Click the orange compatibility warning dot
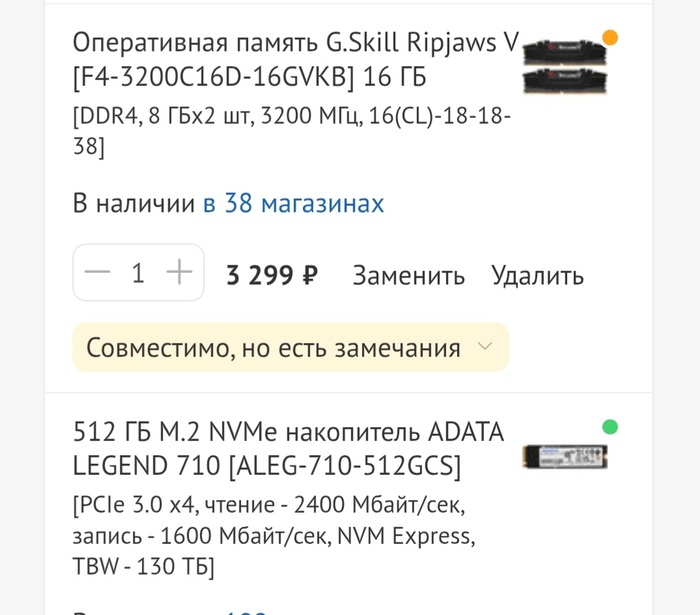 coord(610,39)
